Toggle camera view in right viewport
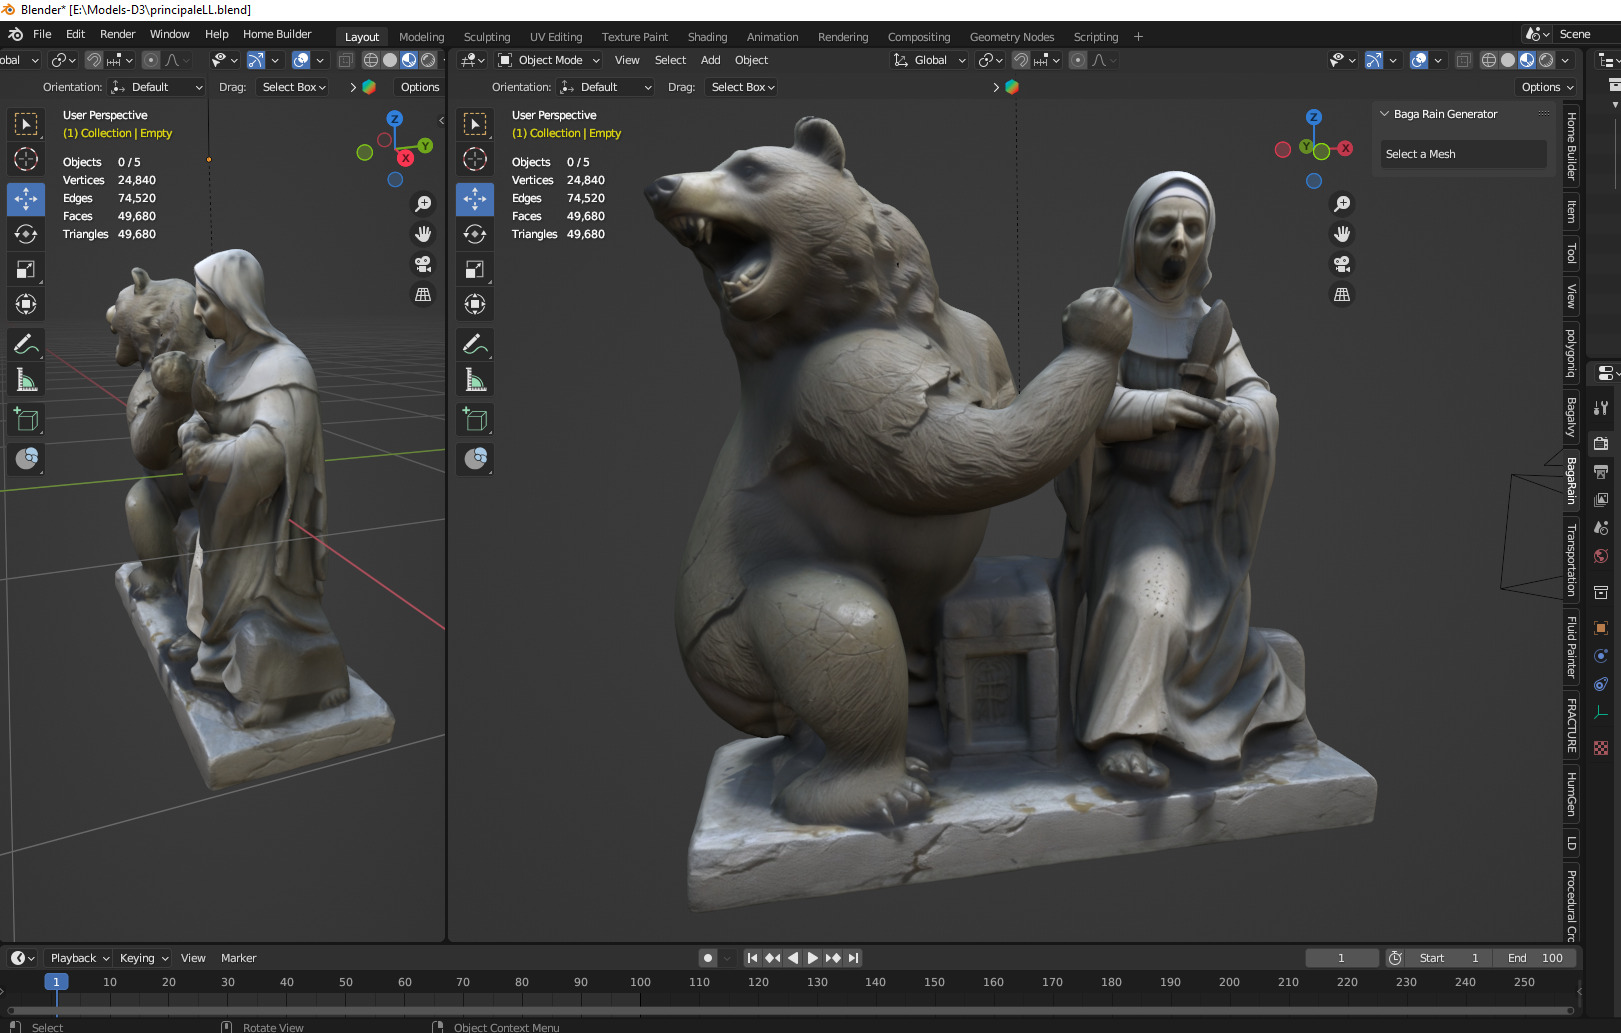Screen dimensions: 1621x1033 (1342, 264)
